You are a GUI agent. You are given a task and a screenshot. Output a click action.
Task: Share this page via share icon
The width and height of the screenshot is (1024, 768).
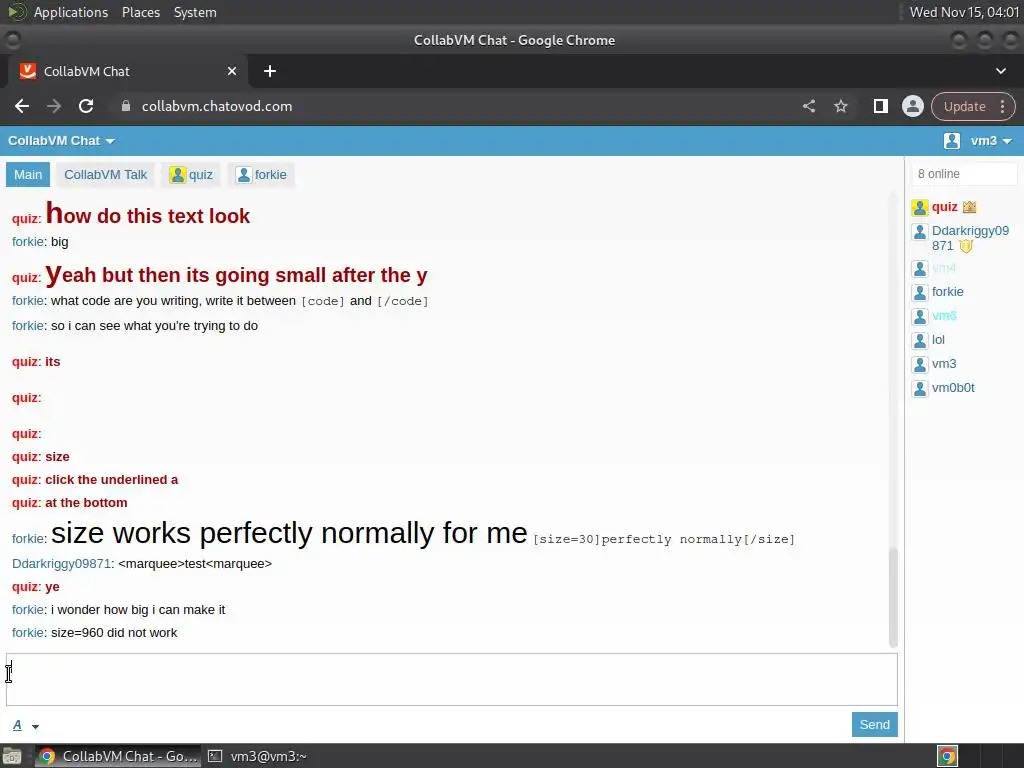pos(809,106)
